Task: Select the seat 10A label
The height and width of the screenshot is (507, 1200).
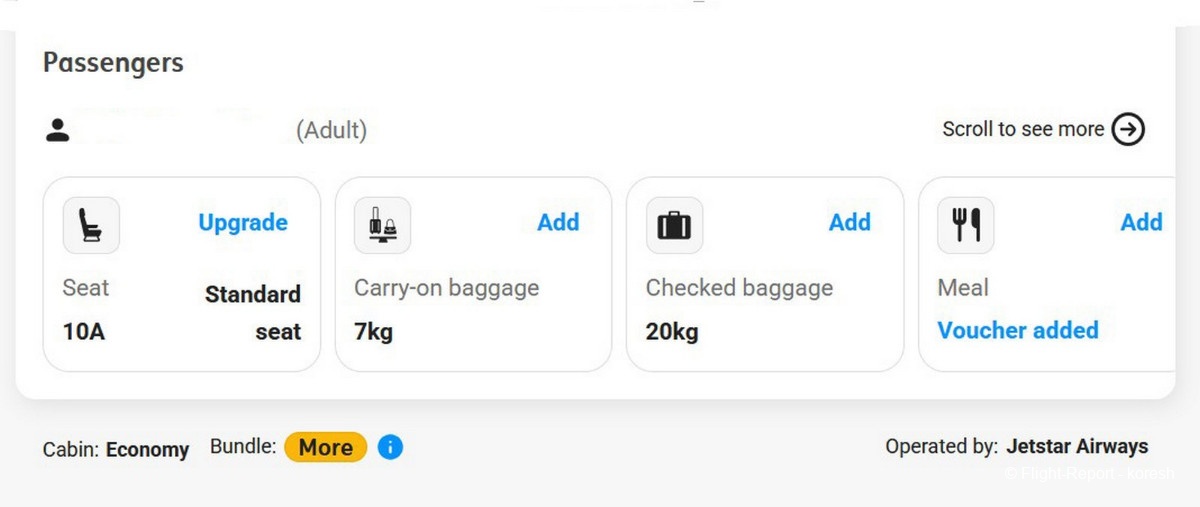Action: pos(84,331)
